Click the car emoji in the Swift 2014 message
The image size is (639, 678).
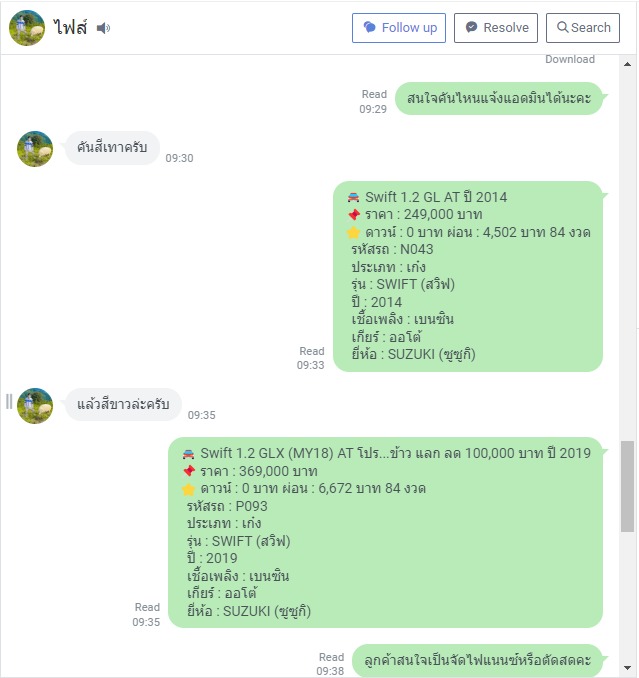click(x=353, y=197)
